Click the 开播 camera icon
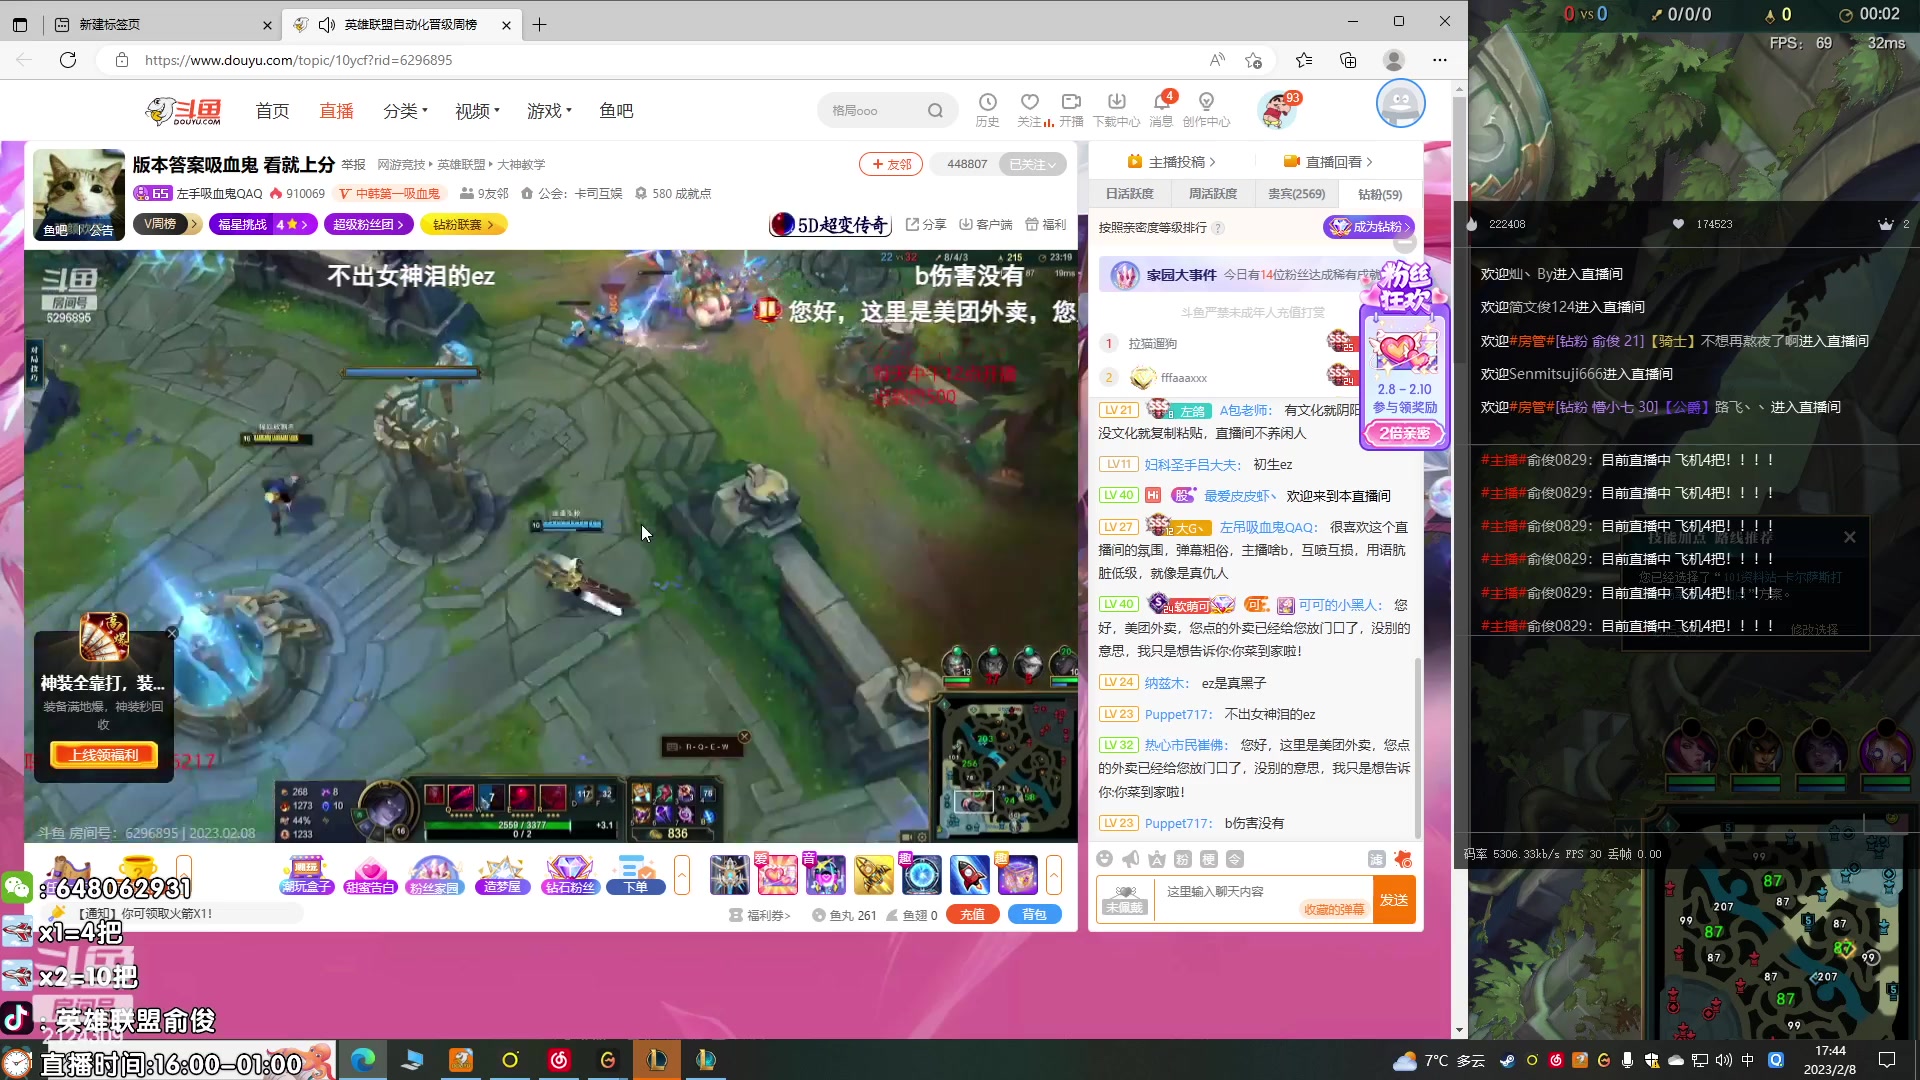 click(x=1071, y=102)
